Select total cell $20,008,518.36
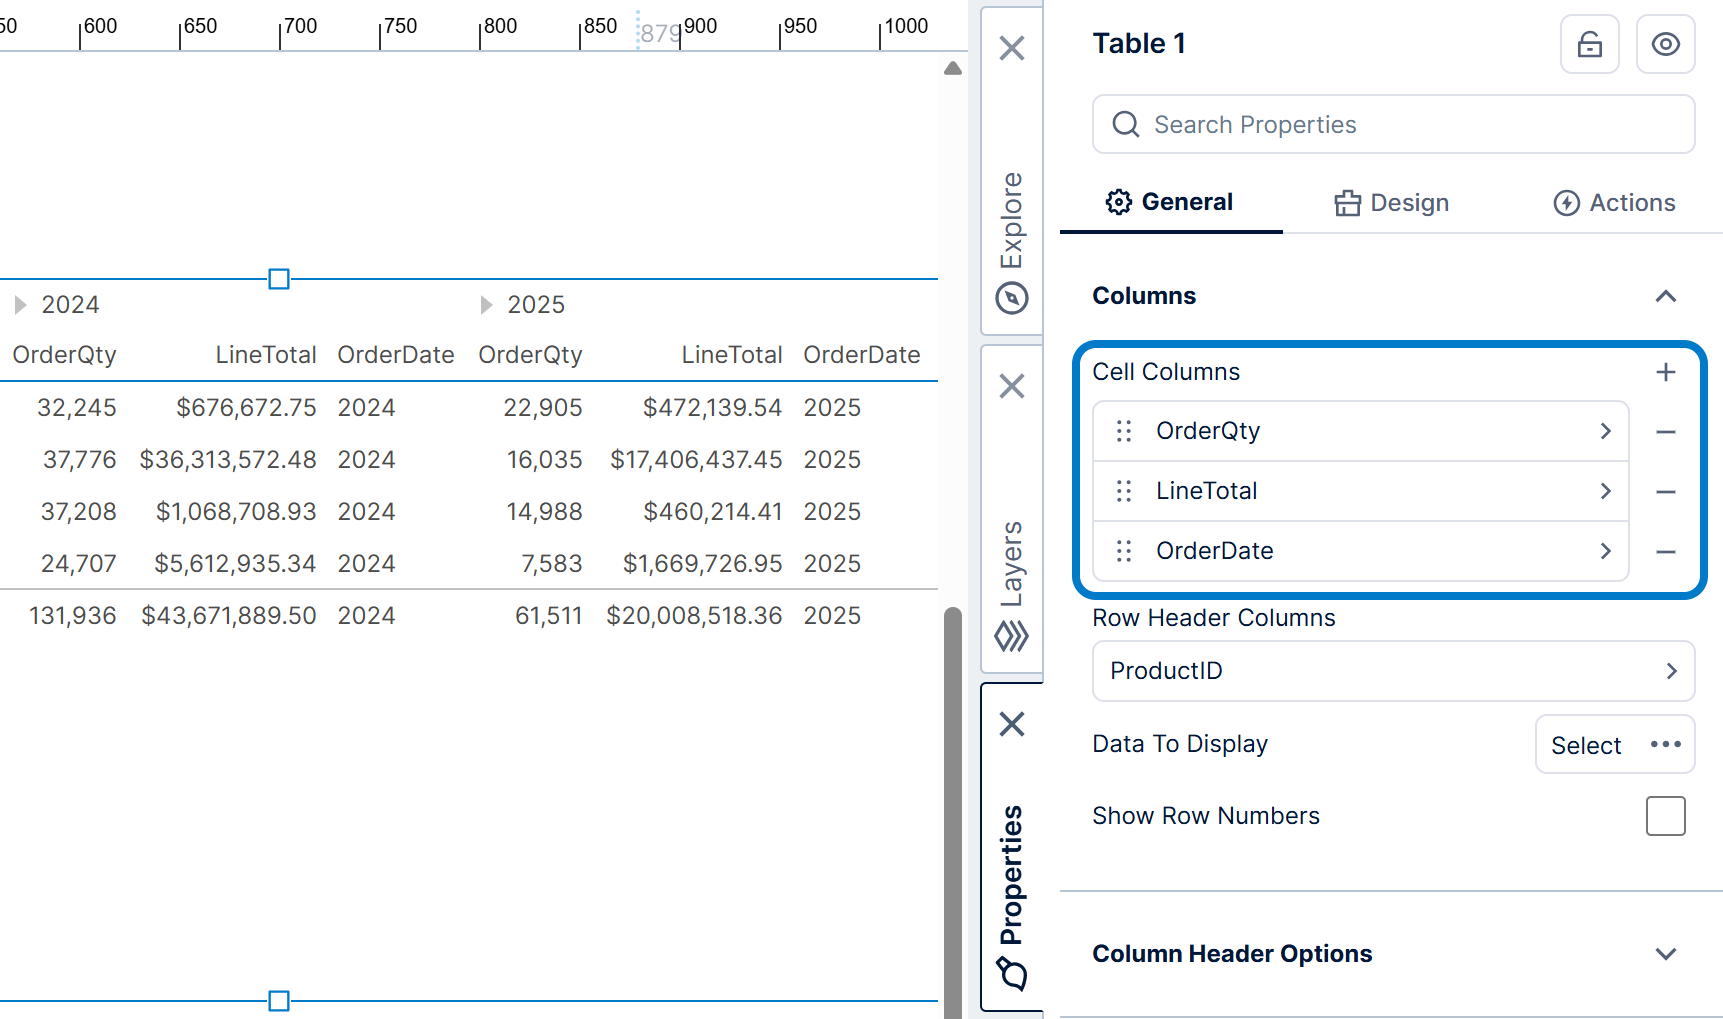Viewport: 1723px width, 1019px height. (694, 616)
